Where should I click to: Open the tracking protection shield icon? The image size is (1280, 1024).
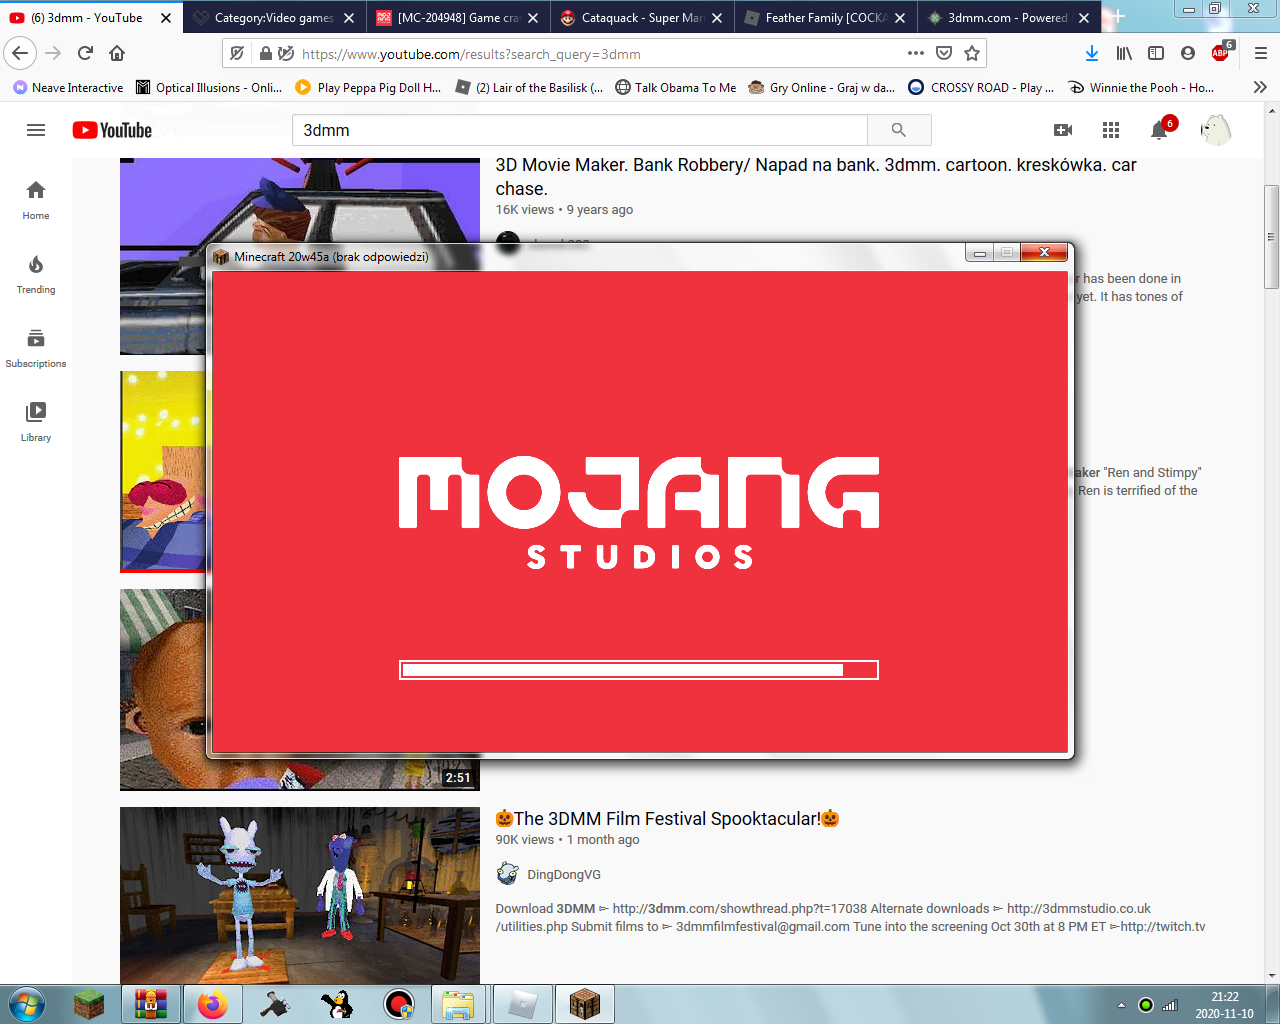(x=237, y=54)
